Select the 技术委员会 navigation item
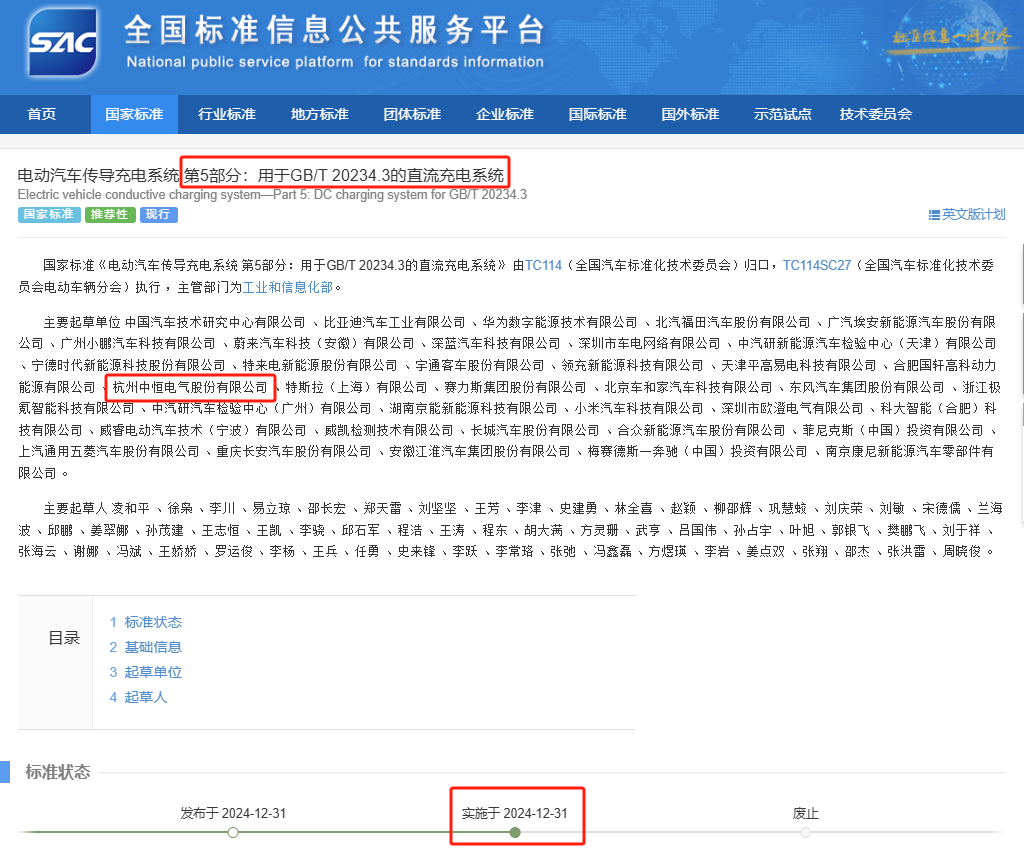1024x849 pixels. tap(876, 114)
